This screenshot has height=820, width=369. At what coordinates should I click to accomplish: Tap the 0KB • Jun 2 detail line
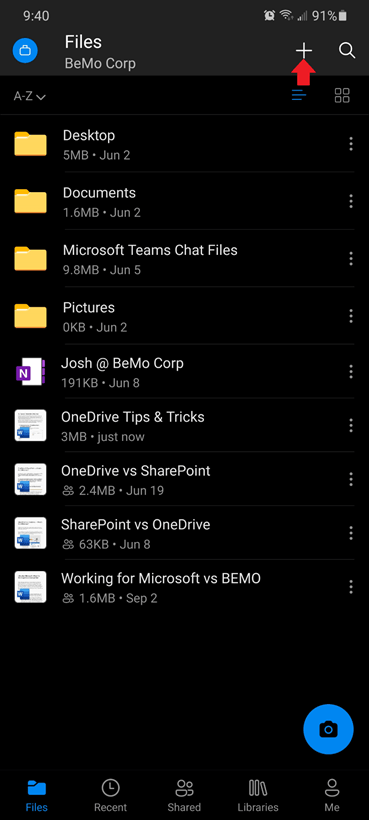[95, 328]
